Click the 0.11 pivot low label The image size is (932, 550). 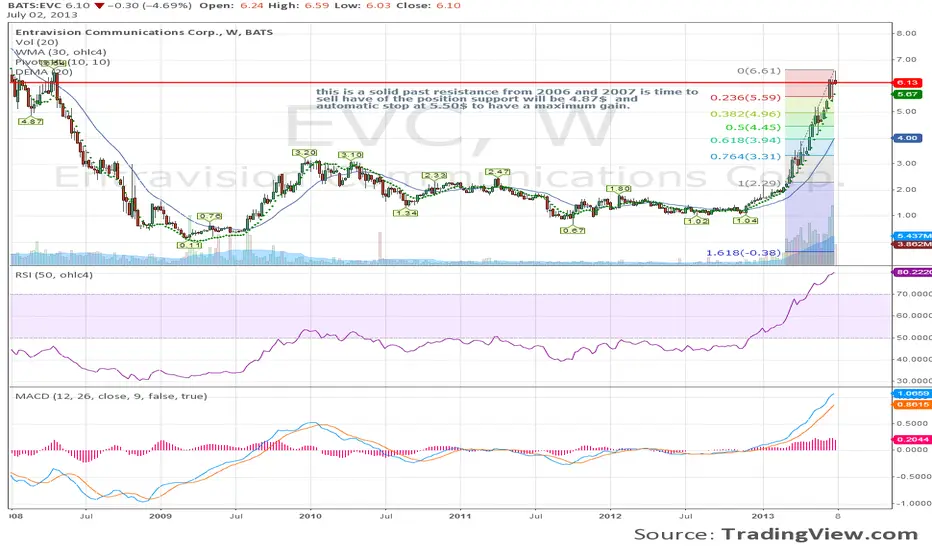(189, 245)
